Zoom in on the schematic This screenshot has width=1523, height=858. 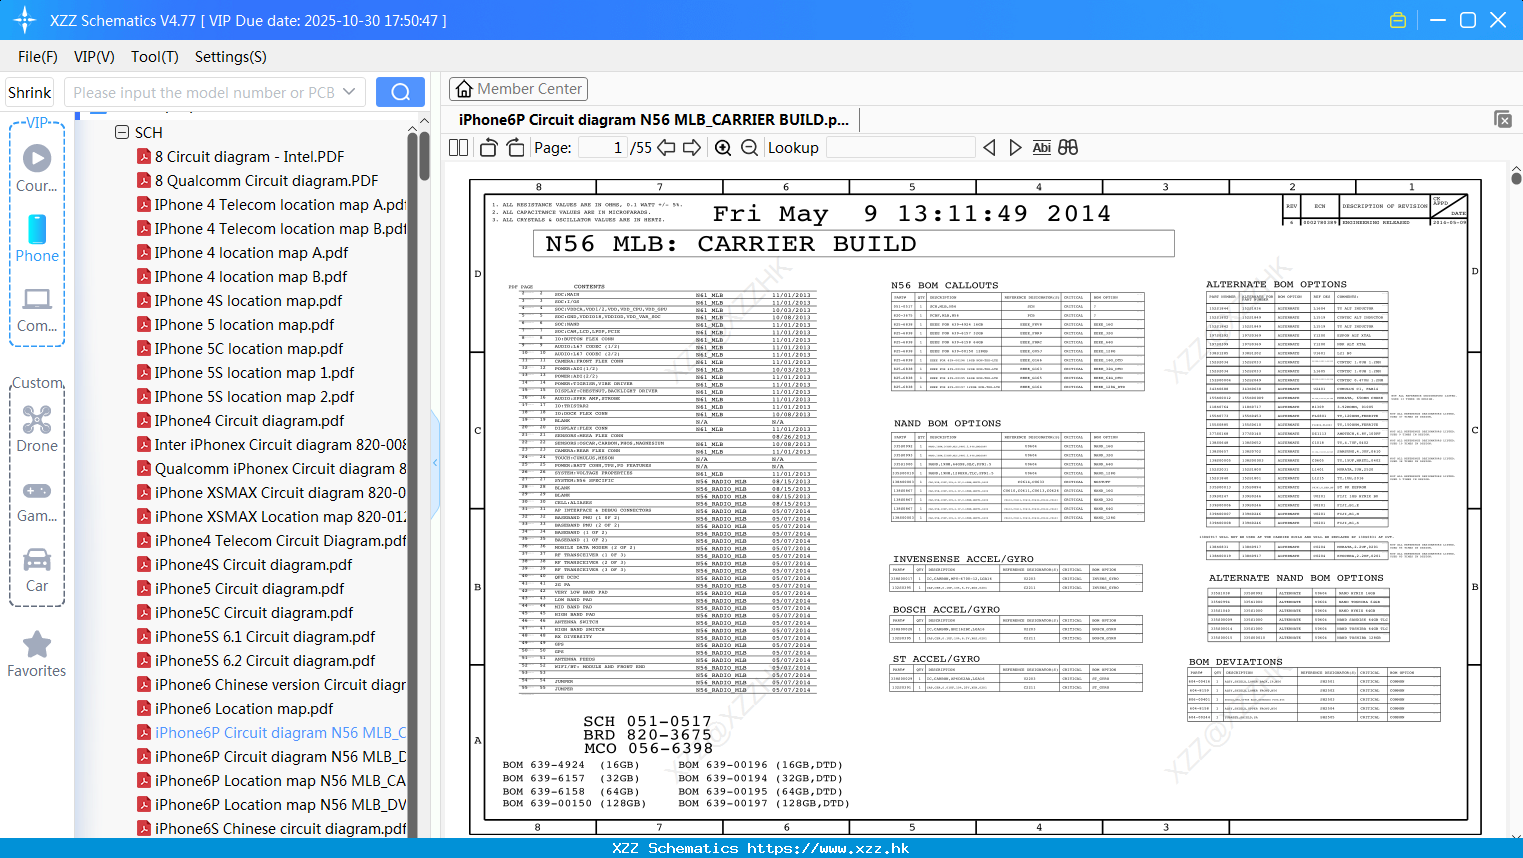point(723,147)
